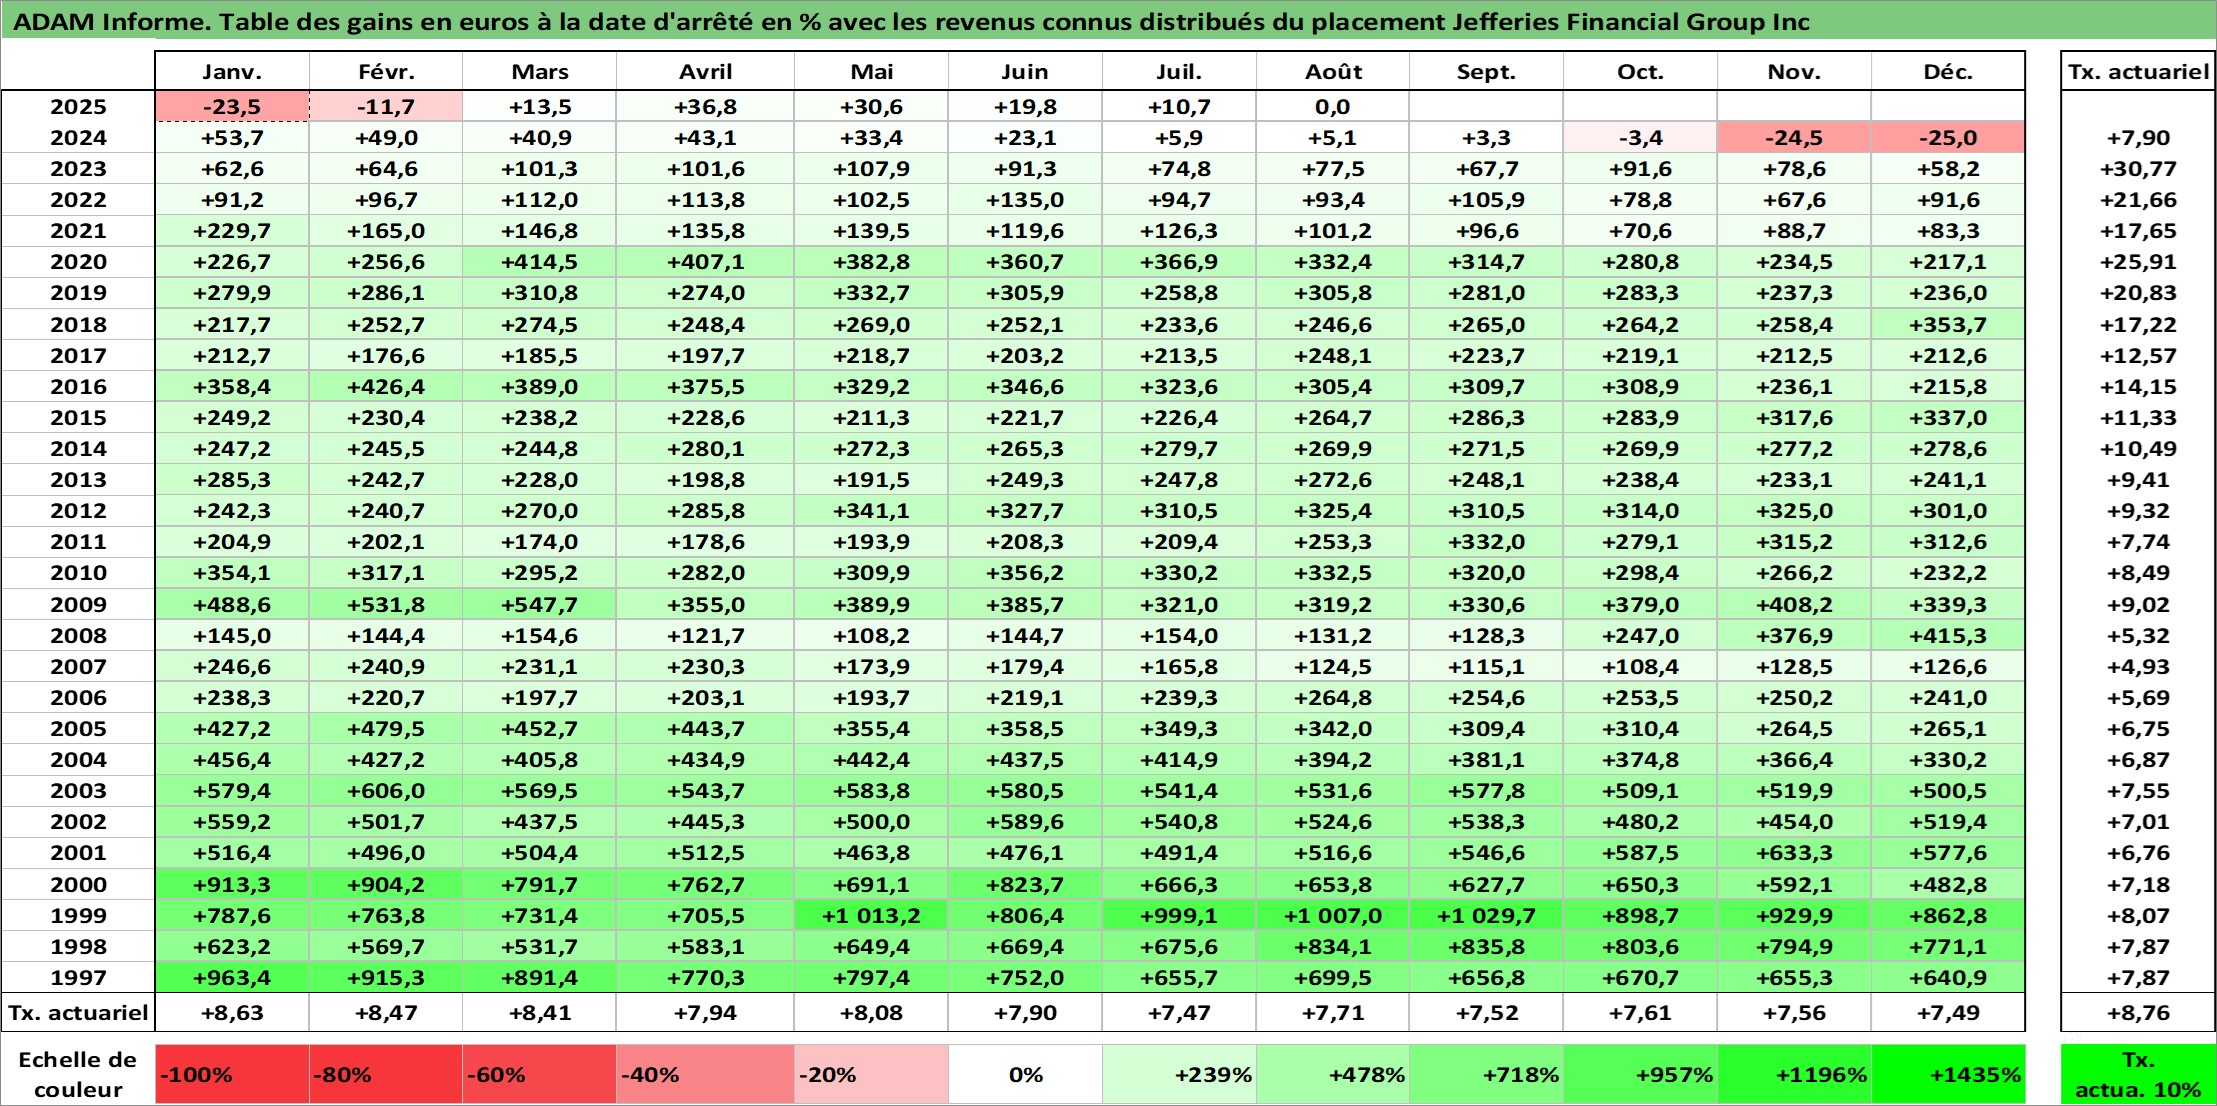Click the red cell -25,0
The height and width of the screenshot is (1106, 2217).
(1948, 138)
